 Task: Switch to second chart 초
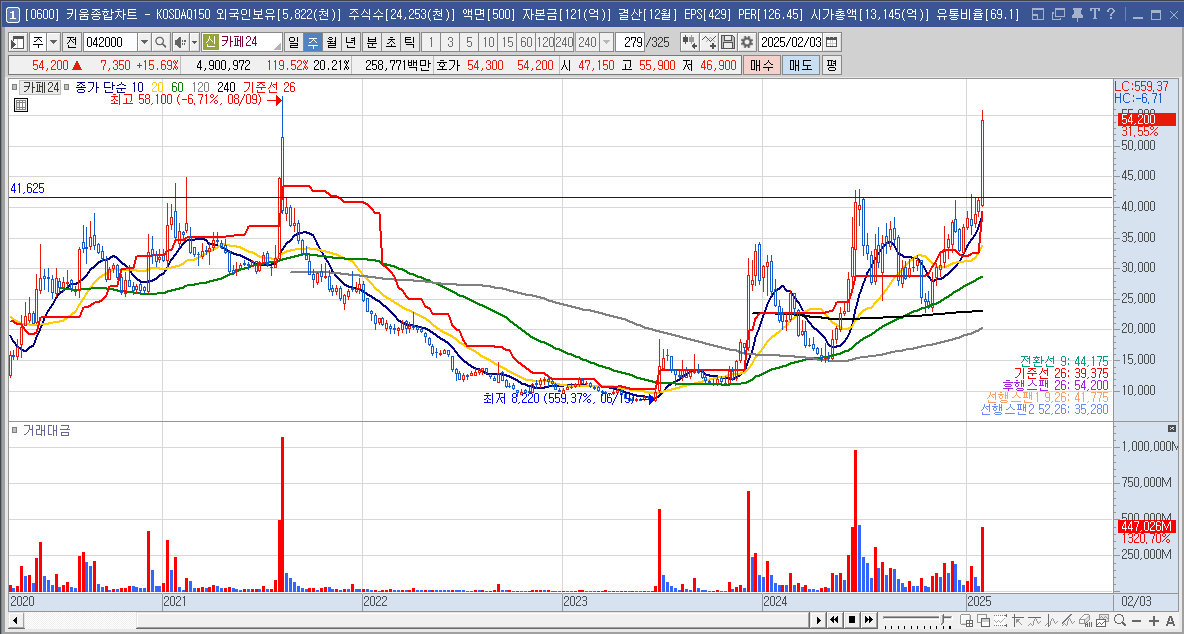click(390, 42)
